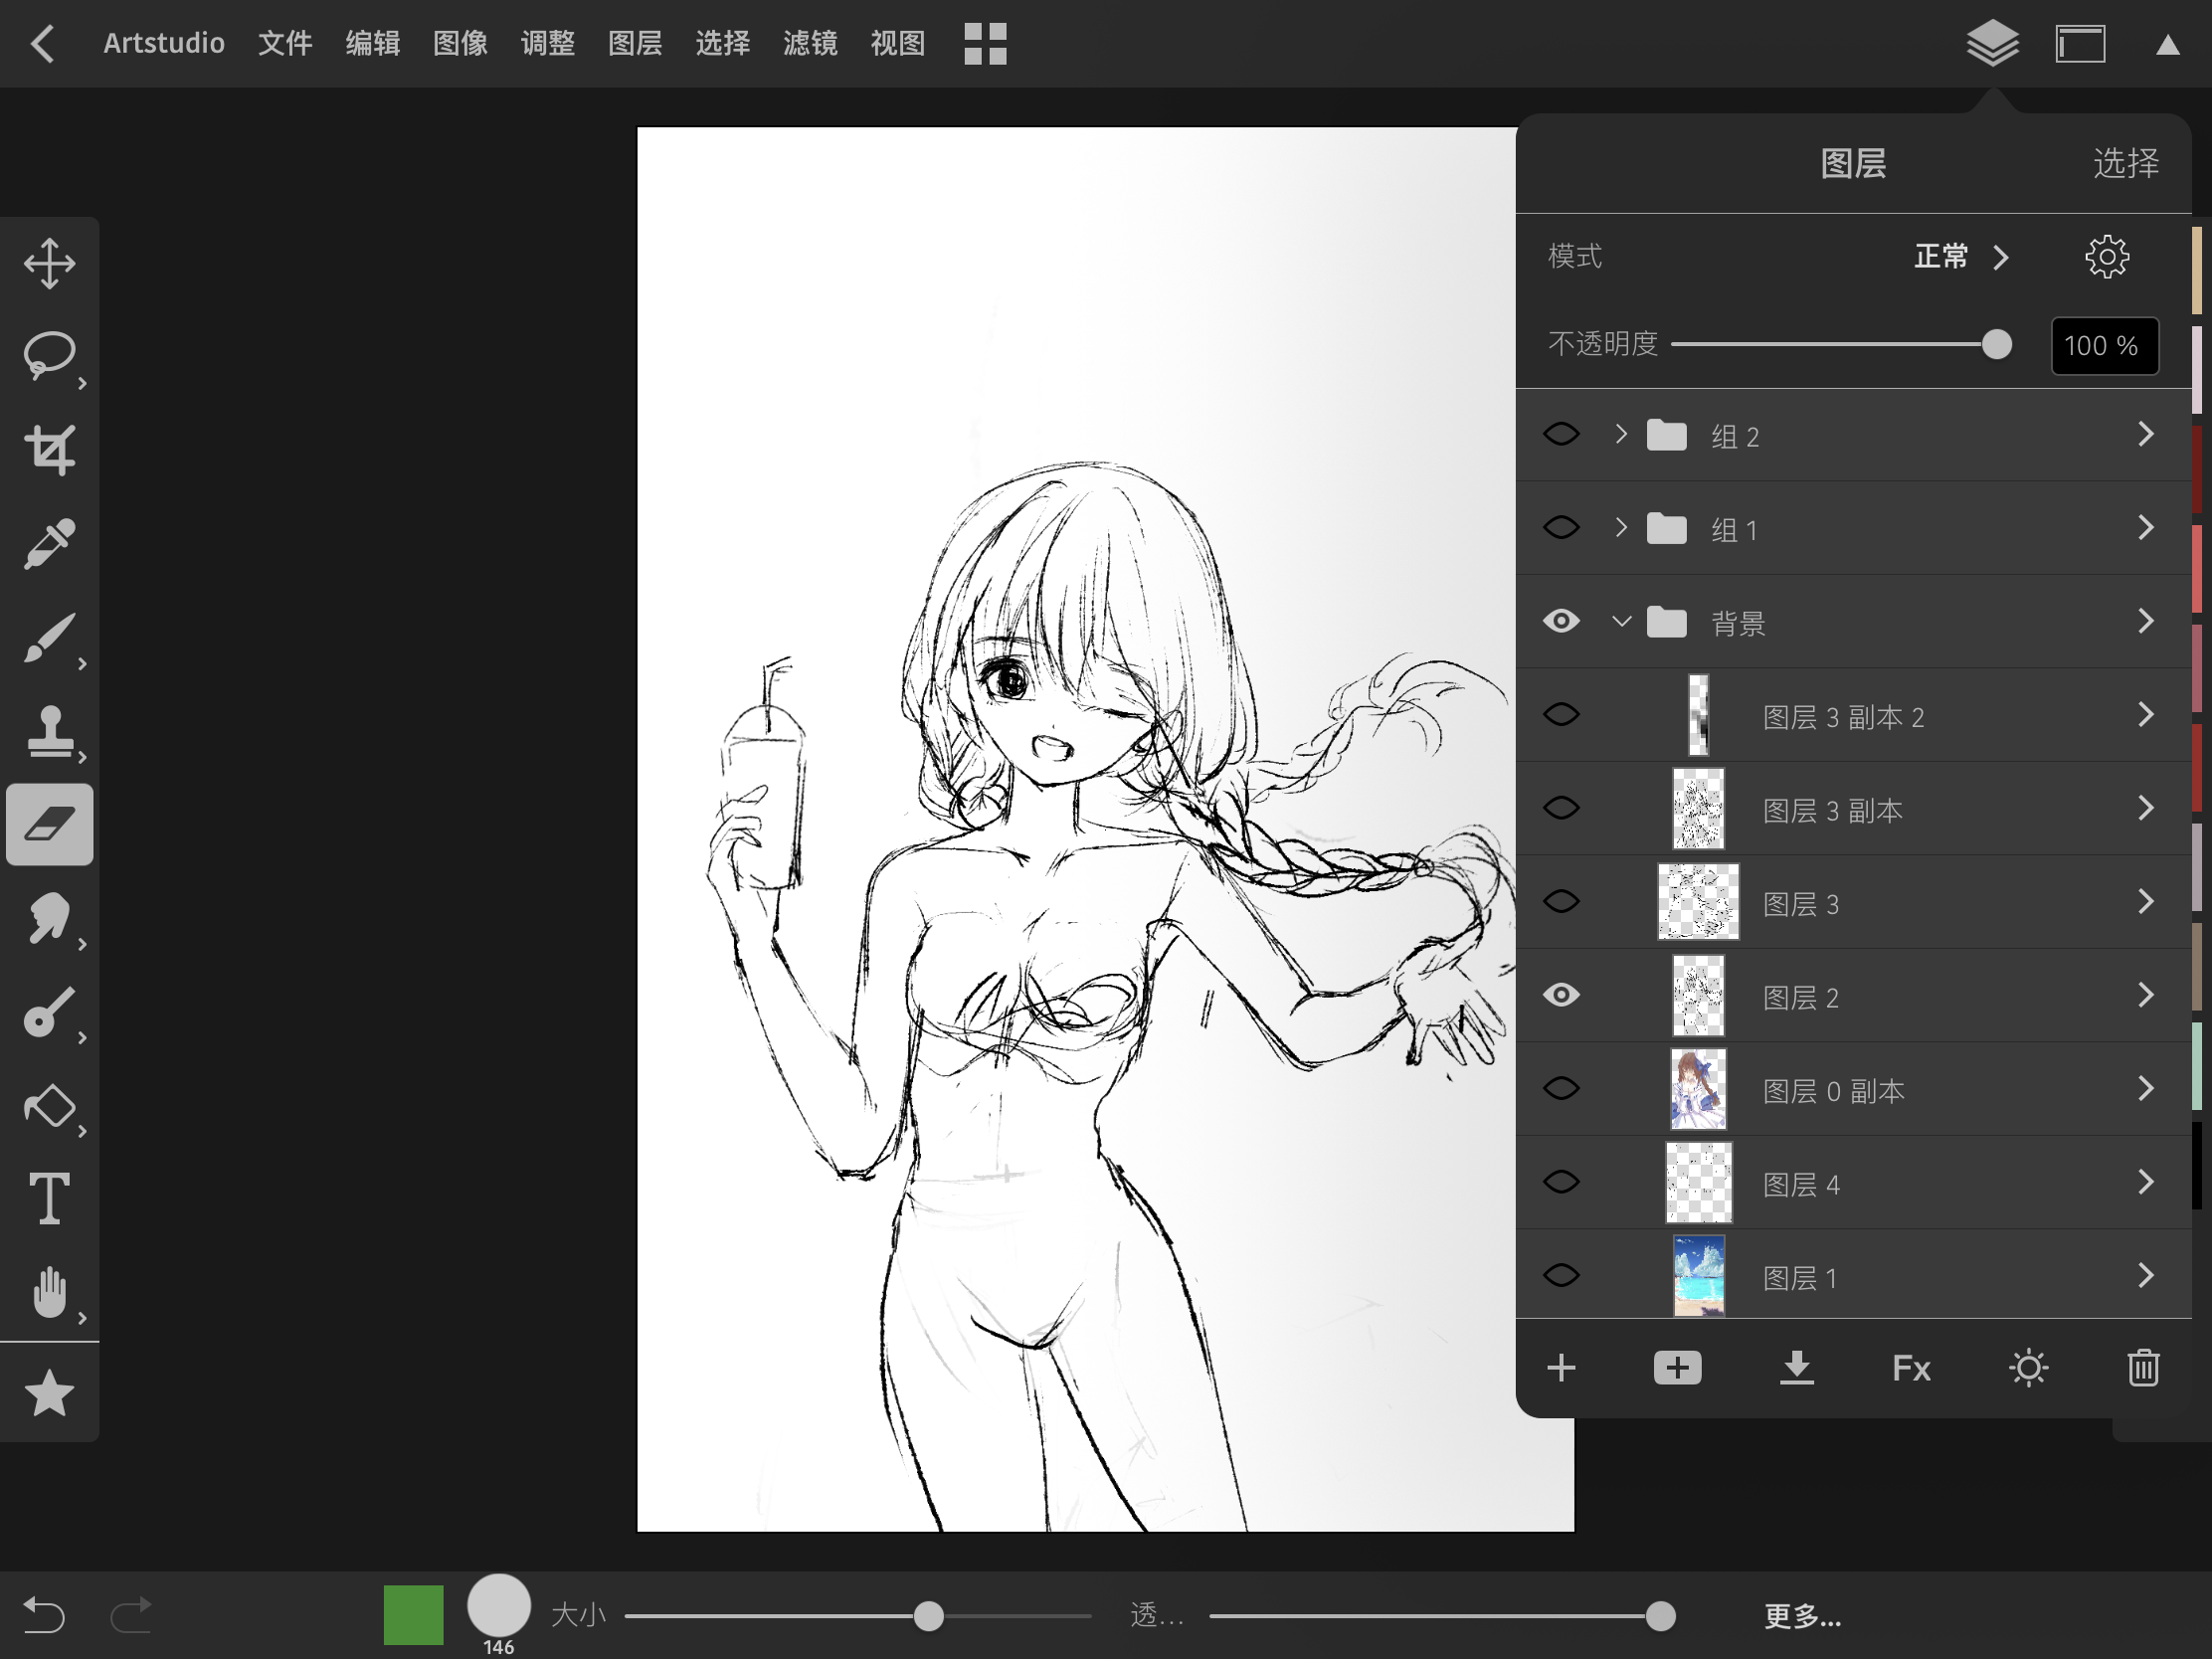The image size is (2212, 1659).
Task: Click 更多... brush options button
Action: point(1802,1616)
